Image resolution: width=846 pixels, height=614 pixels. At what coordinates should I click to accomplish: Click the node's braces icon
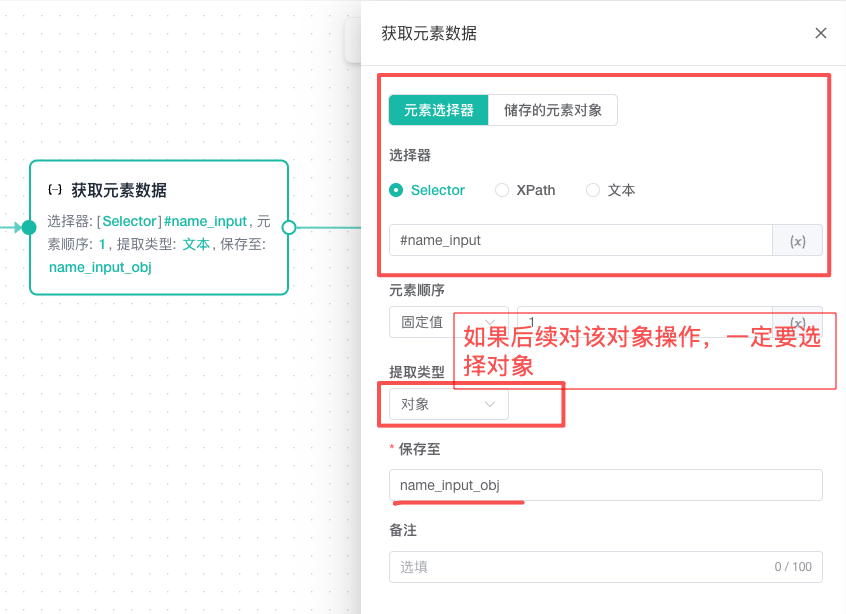point(55,190)
